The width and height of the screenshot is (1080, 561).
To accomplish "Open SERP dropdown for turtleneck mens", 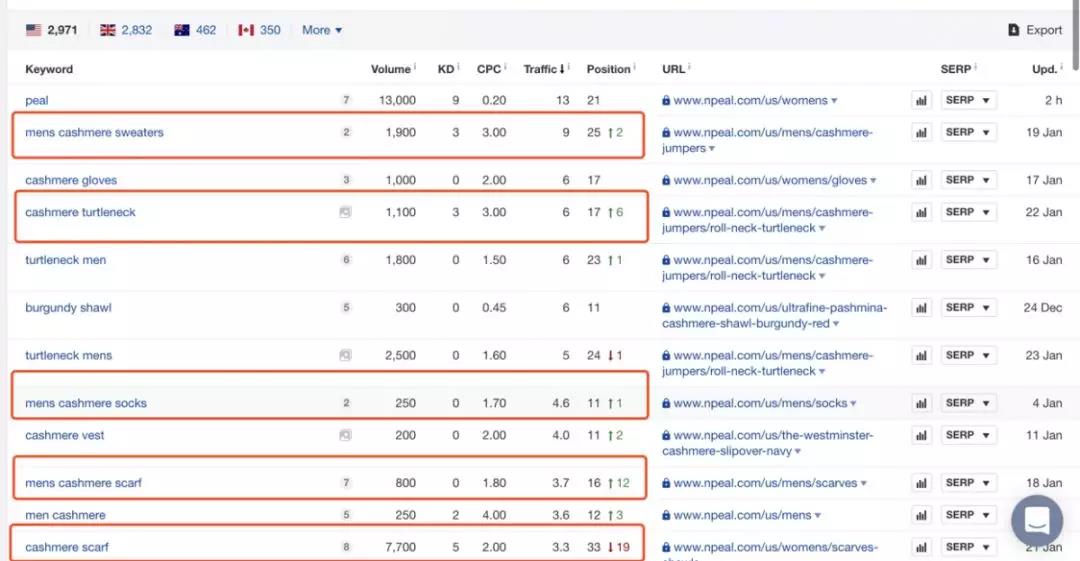I will point(968,355).
